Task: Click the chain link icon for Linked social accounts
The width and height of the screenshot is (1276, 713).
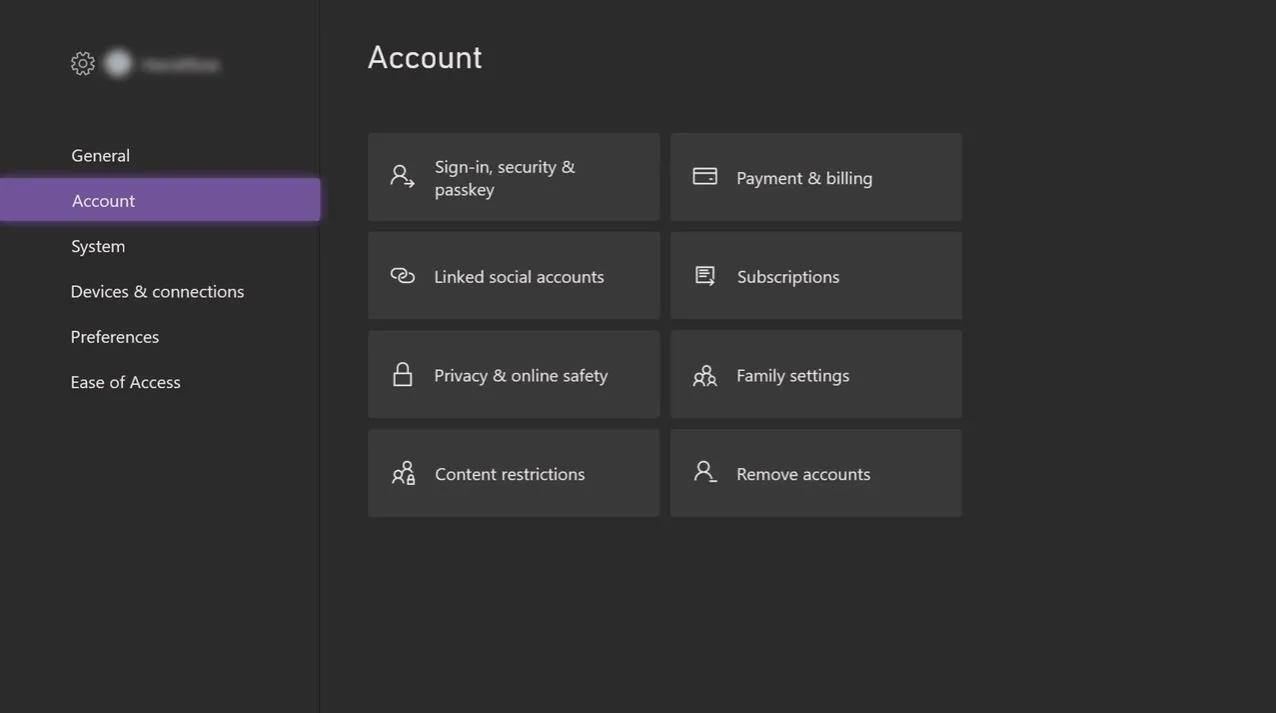Action: 402,276
